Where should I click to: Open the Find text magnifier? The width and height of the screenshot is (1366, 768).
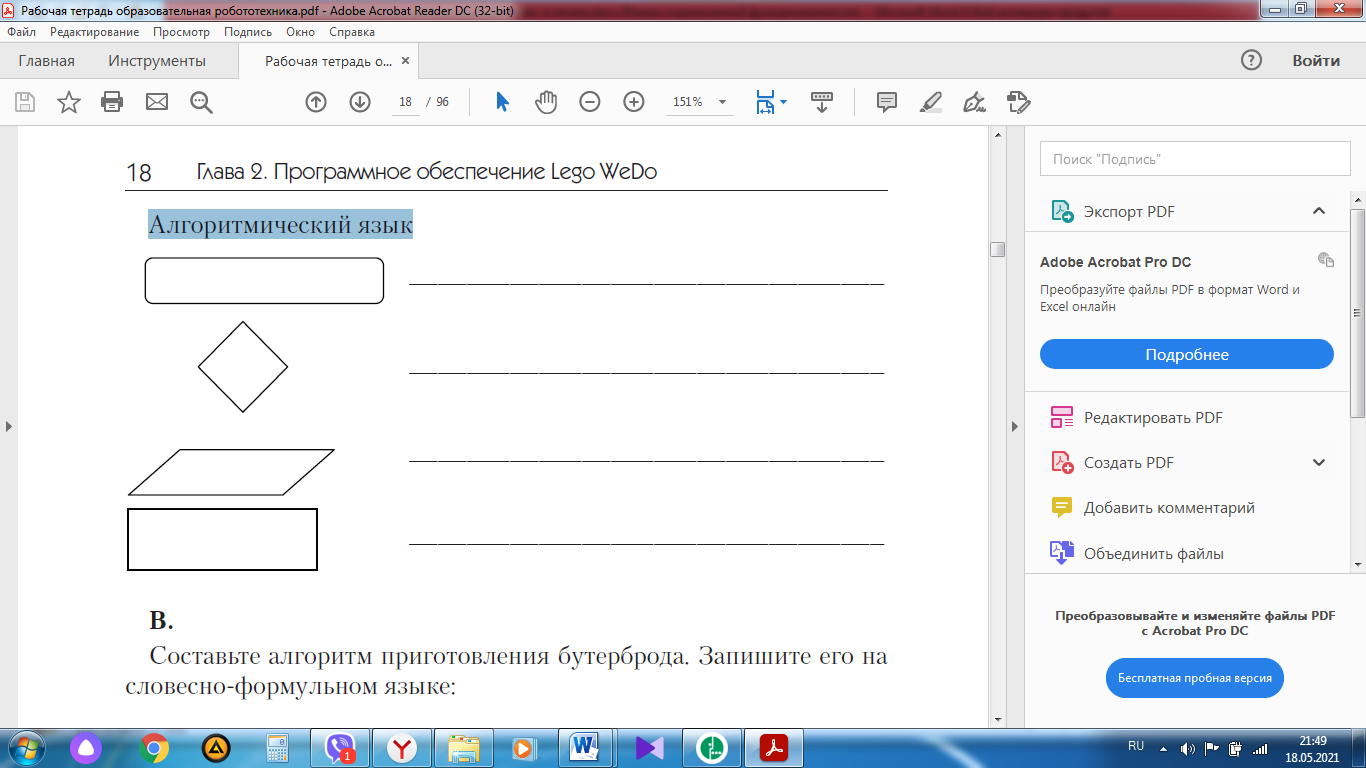pyautogui.click(x=202, y=102)
